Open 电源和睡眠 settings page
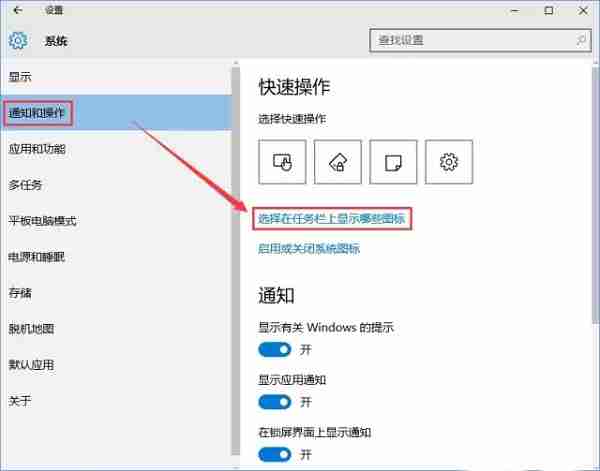This screenshot has width=600, height=471. pyautogui.click(x=116, y=257)
